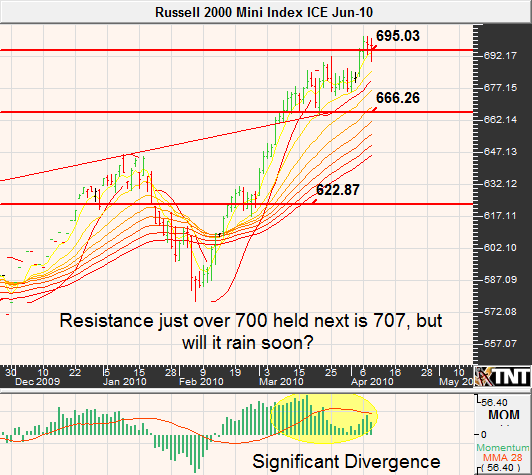Select the 666.26 support price label

[x=398, y=98]
